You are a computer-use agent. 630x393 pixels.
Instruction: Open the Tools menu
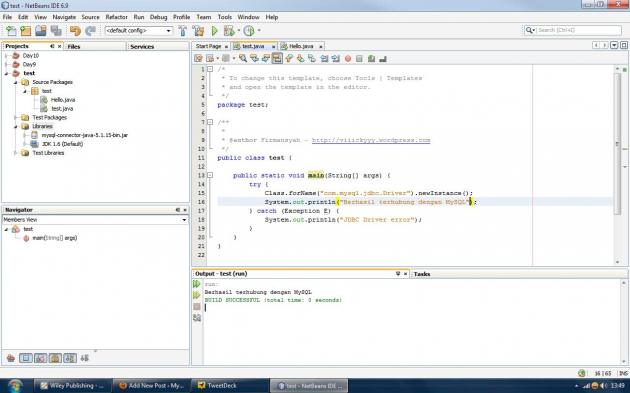click(225, 17)
